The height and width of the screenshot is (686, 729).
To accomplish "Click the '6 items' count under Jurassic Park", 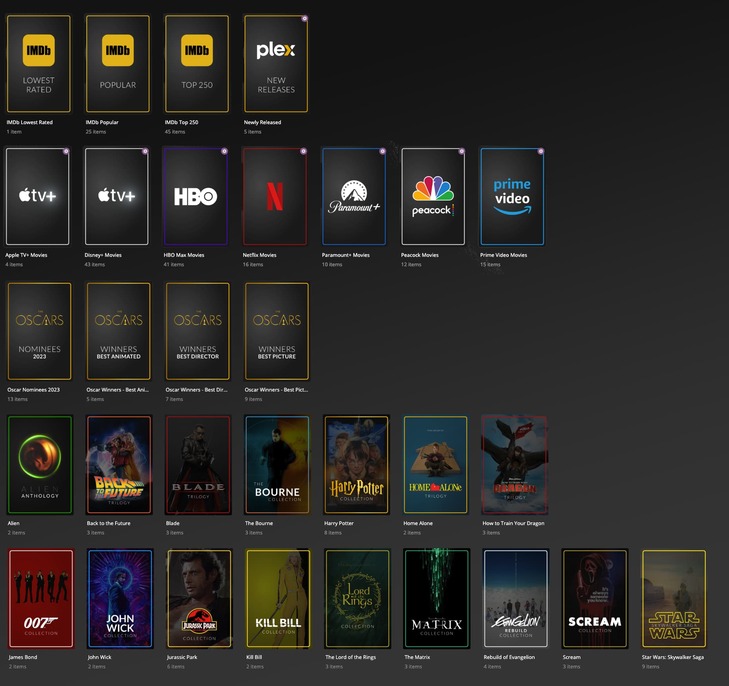I will (176, 666).
